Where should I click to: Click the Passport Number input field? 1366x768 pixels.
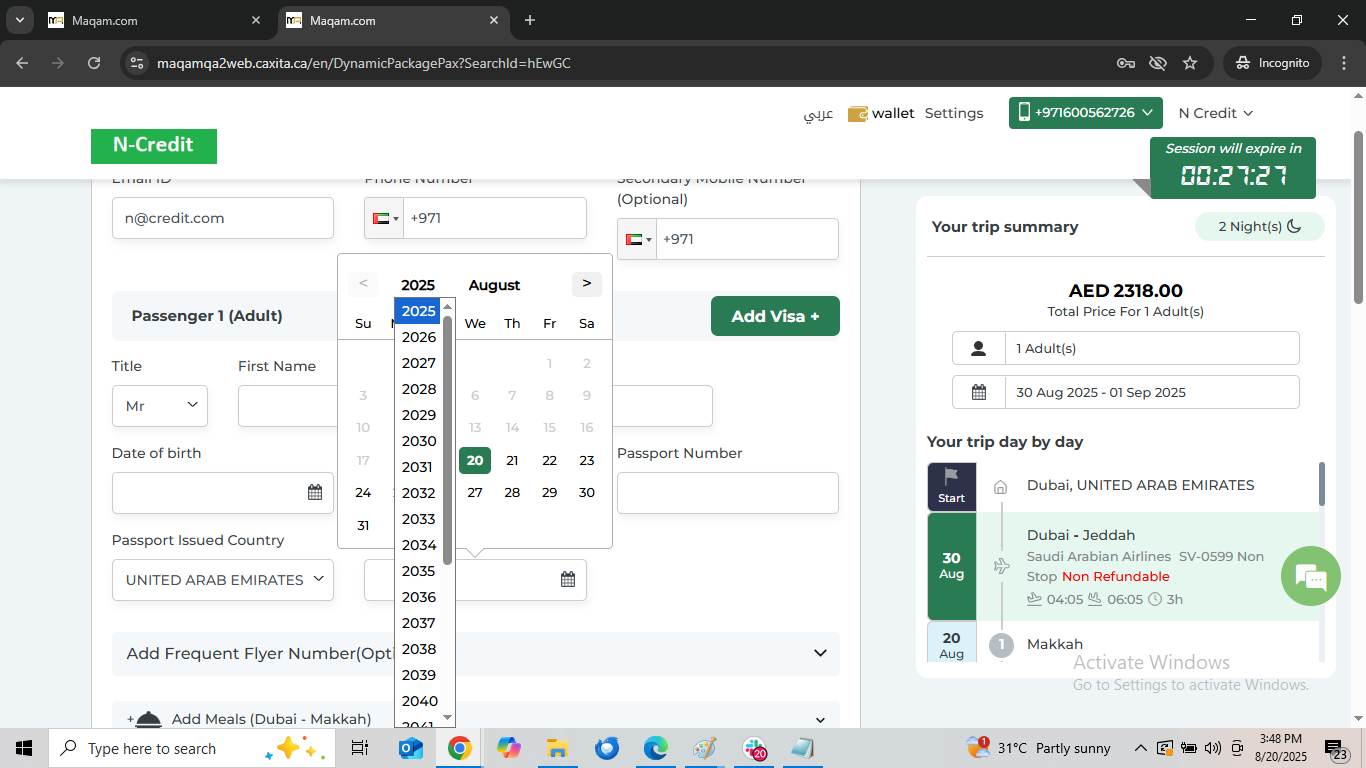[x=727, y=493]
